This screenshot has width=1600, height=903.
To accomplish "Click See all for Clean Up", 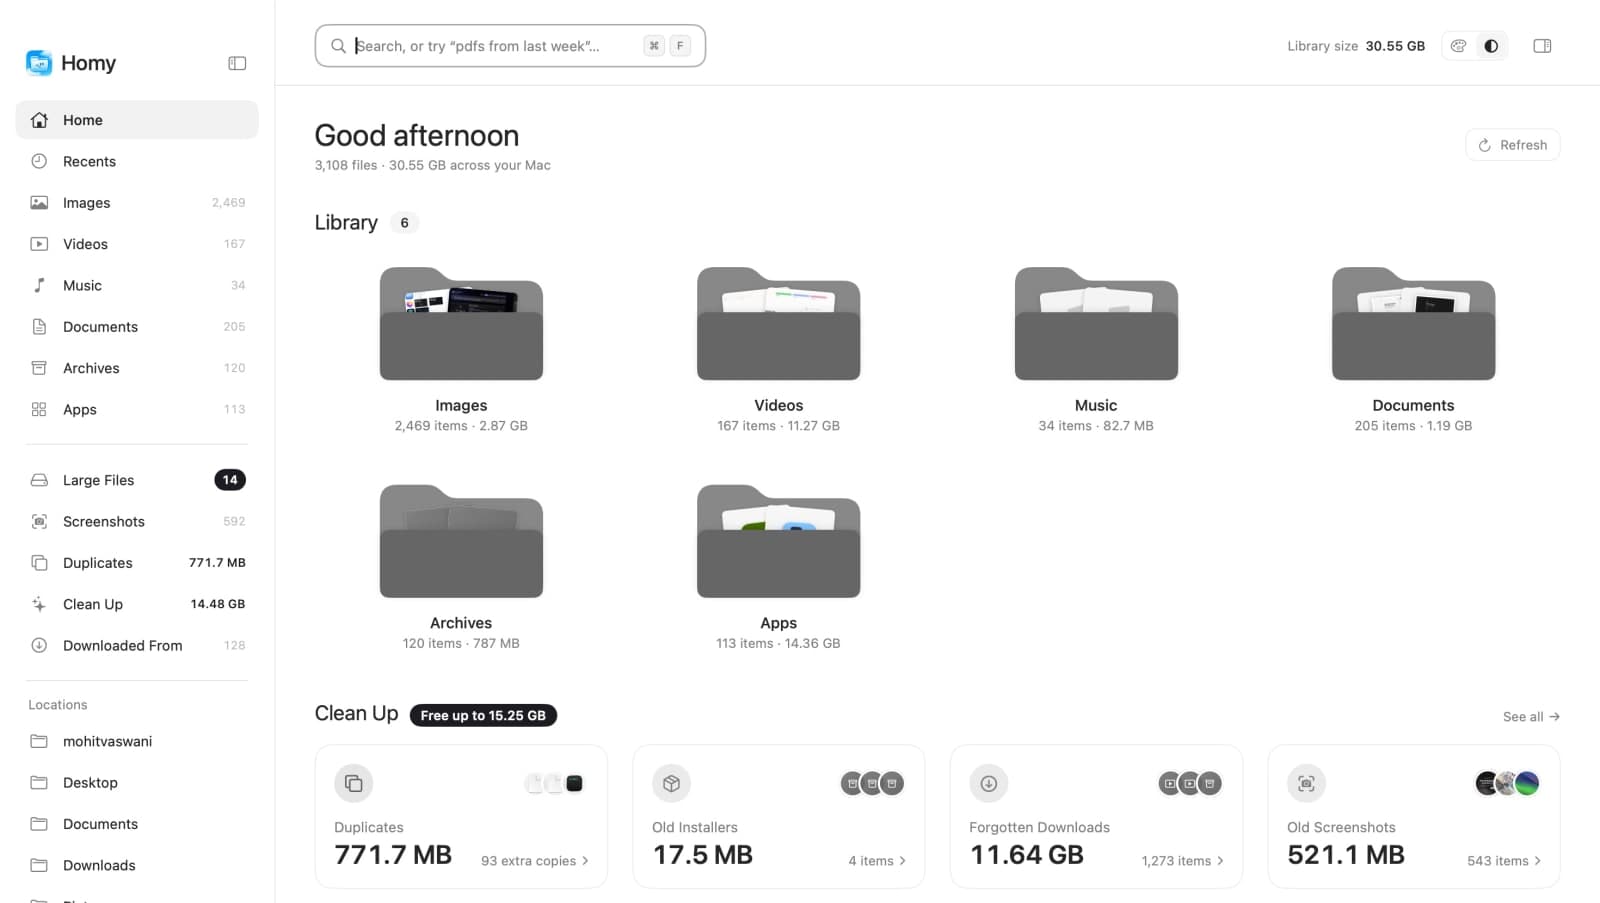I will [1531, 717].
